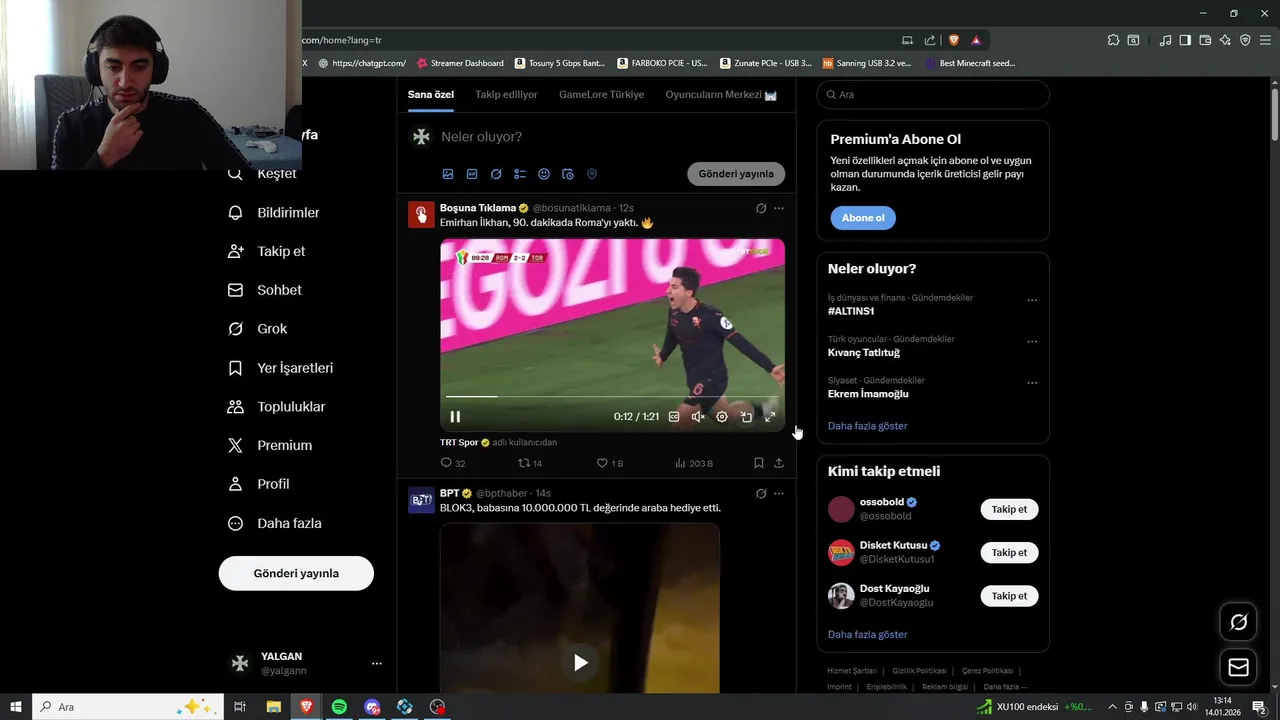Follow Disket Kutusu with Takip et
The width and height of the screenshot is (1280, 720).
(1009, 552)
